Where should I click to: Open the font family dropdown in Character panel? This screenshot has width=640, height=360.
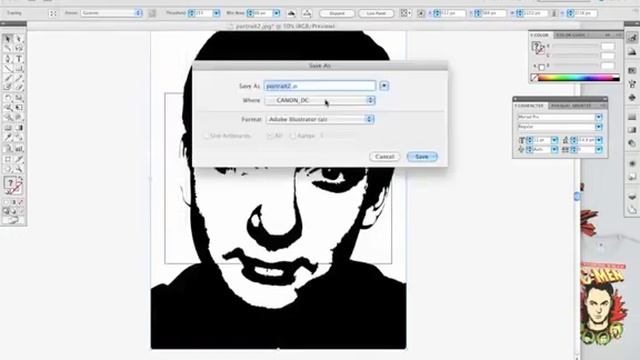click(x=599, y=117)
